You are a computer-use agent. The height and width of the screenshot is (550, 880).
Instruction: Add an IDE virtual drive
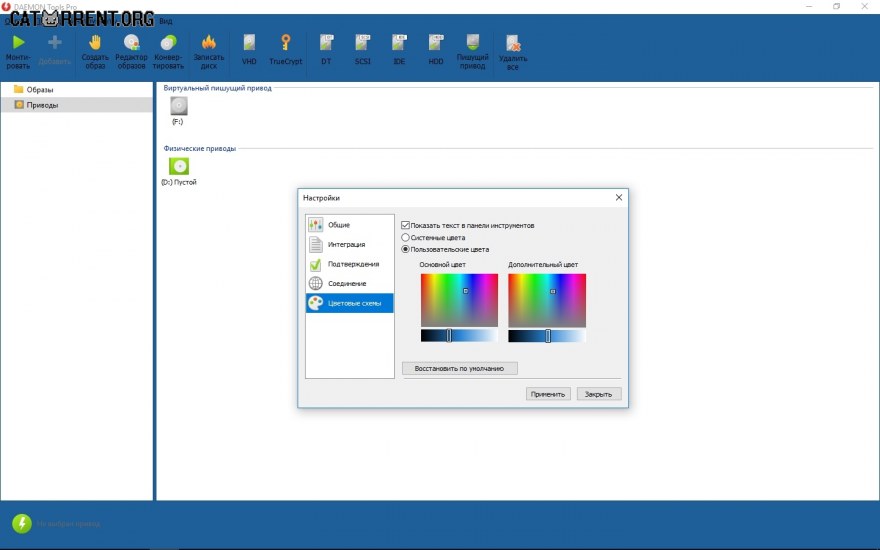click(x=399, y=50)
